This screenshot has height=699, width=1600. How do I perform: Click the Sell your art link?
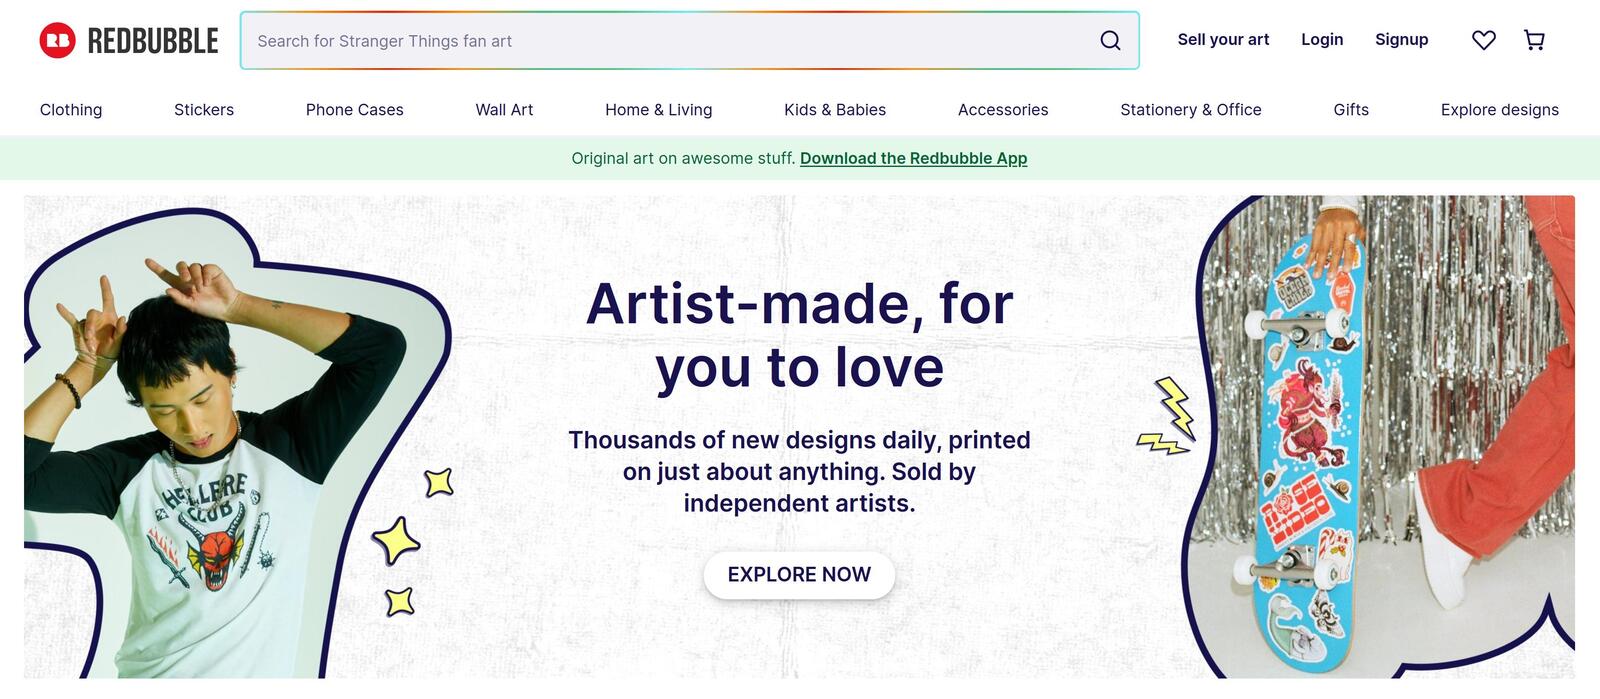click(x=1223, y=40)
